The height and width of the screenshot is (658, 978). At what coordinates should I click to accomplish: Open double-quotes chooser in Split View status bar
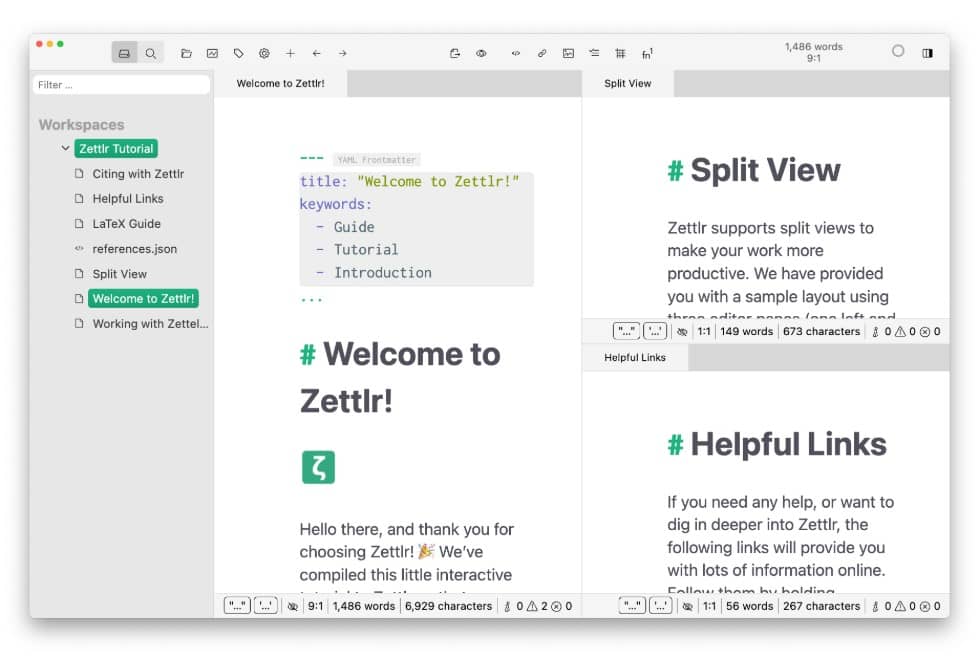click(x=627, y=331)
